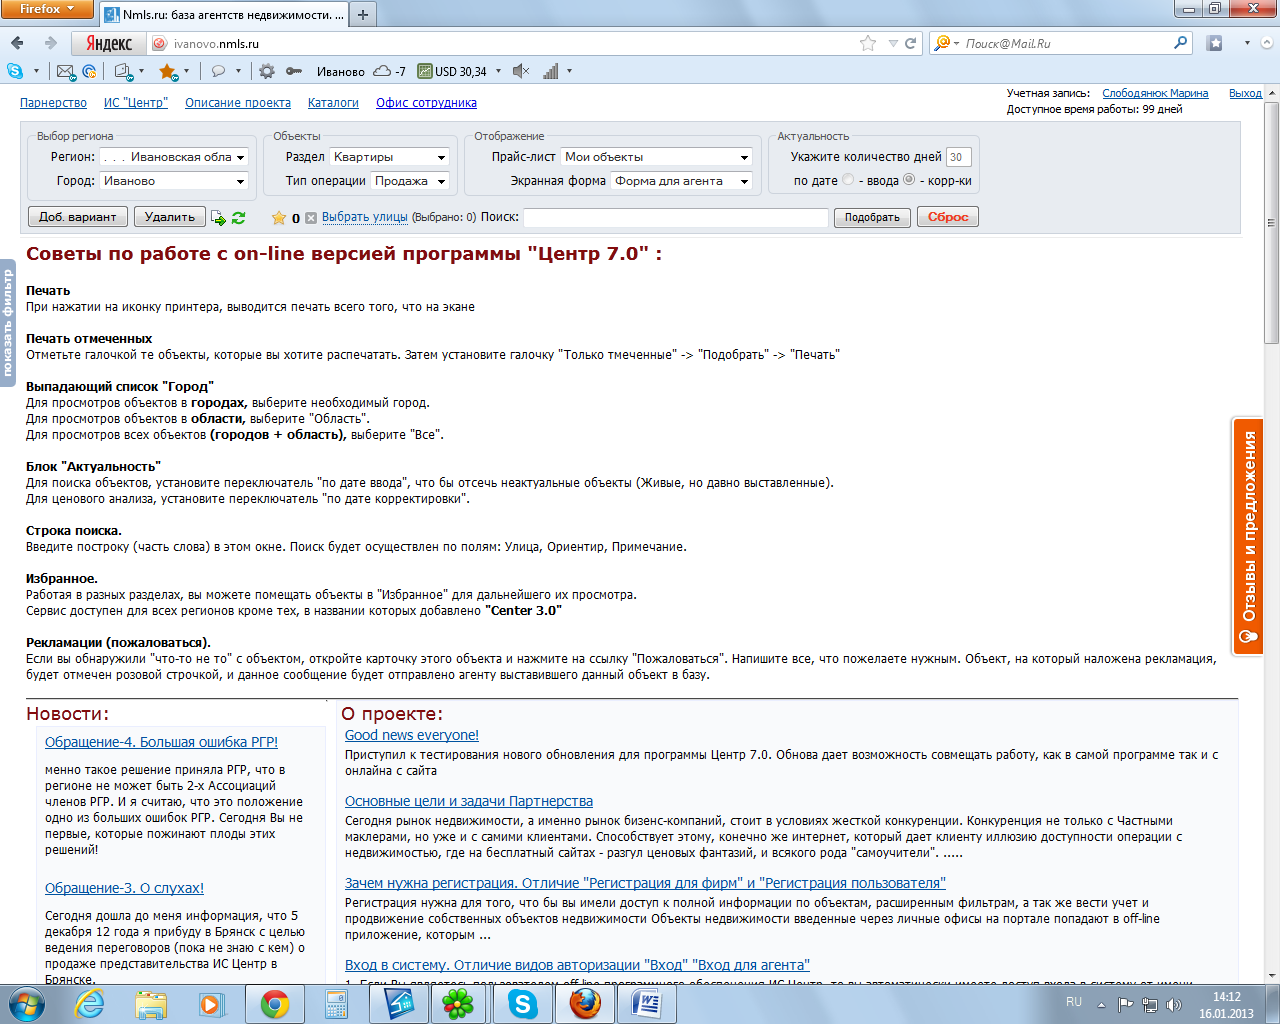Click the green refresh arrows icon
This screenshot has height=1024, width=1280.
click(x=238, y=217)
